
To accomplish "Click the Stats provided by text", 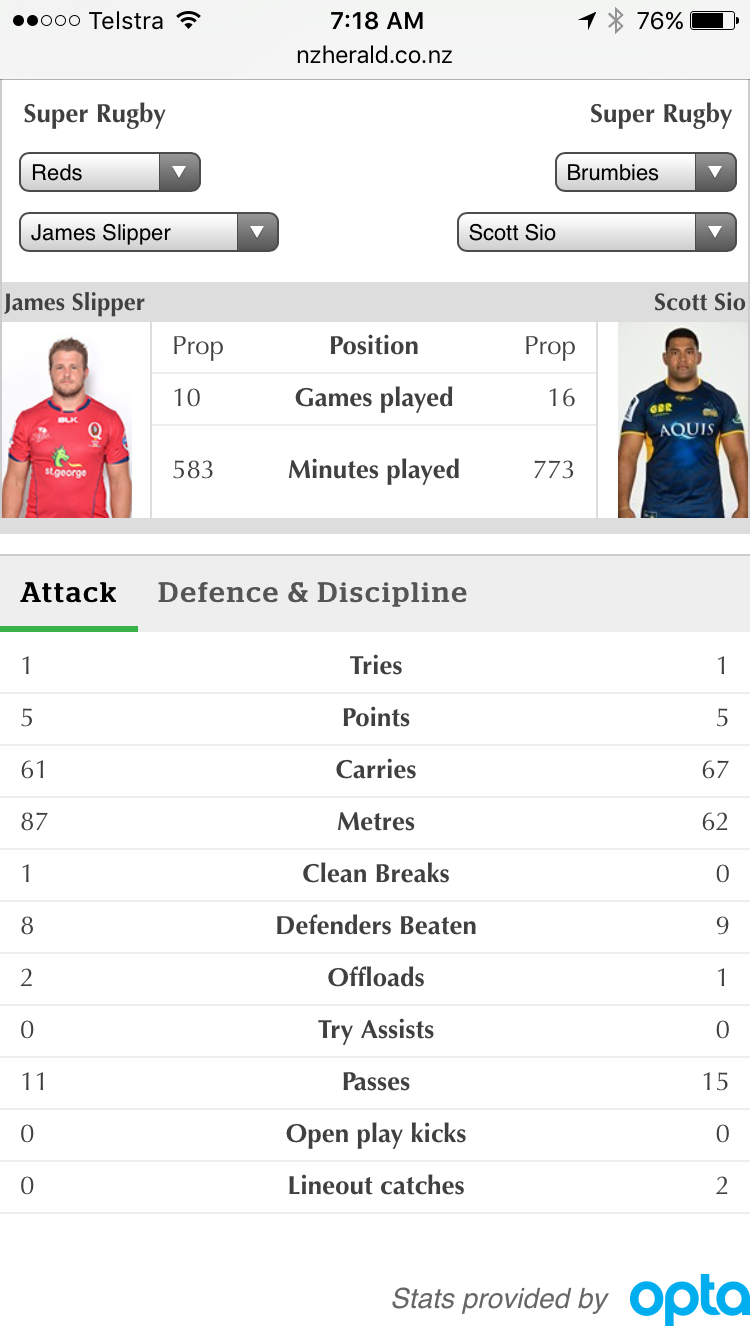I will pyautogui.click(x=500, y=1299).
